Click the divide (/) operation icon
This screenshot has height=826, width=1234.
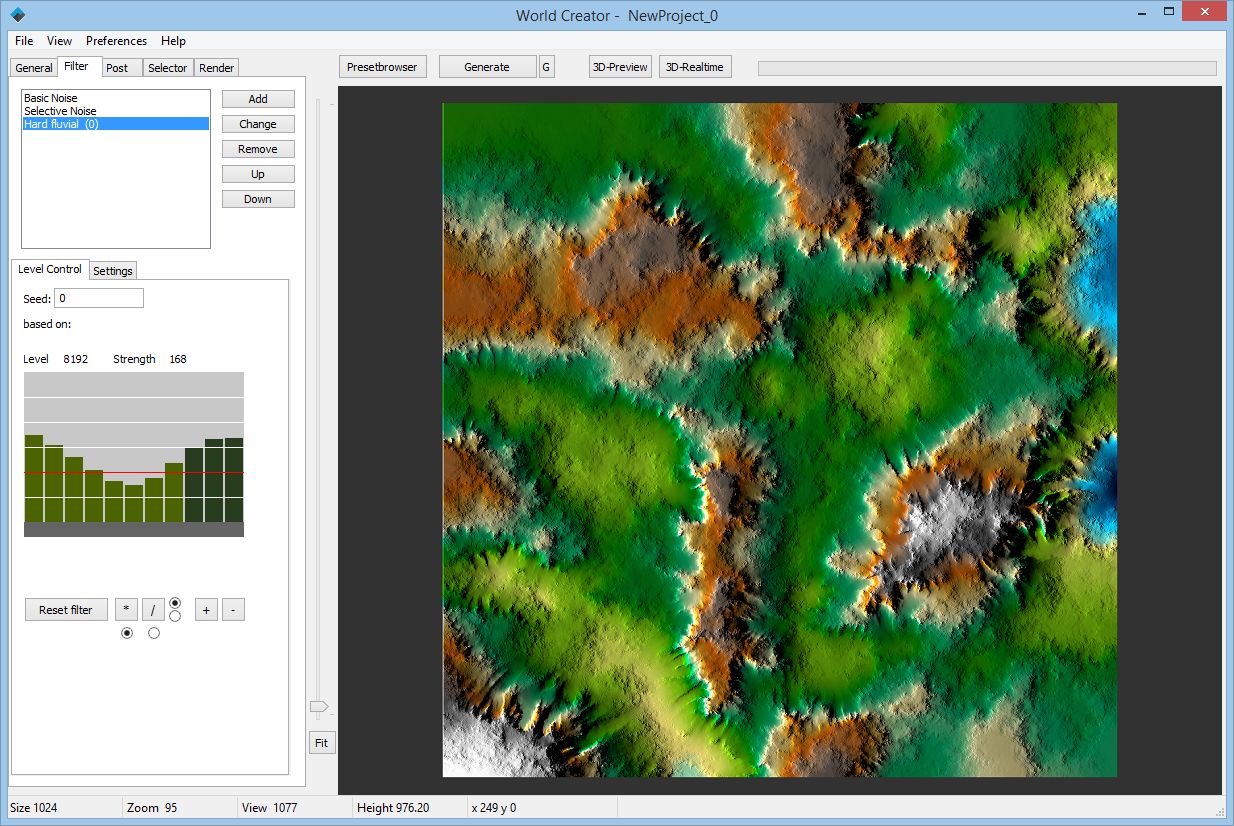(x=152, y=609)
